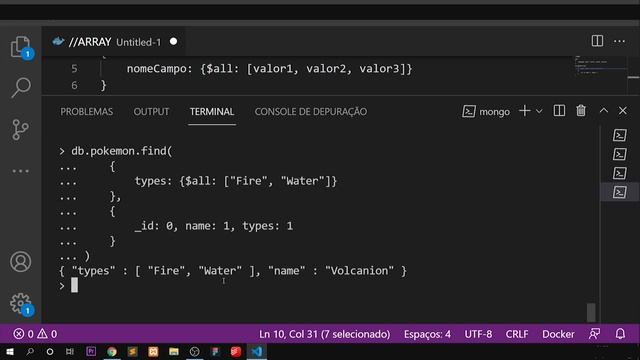Open the new terminal launch profile dropdown
The height and width of the screenshot is (360, 640).
[539, 111]
